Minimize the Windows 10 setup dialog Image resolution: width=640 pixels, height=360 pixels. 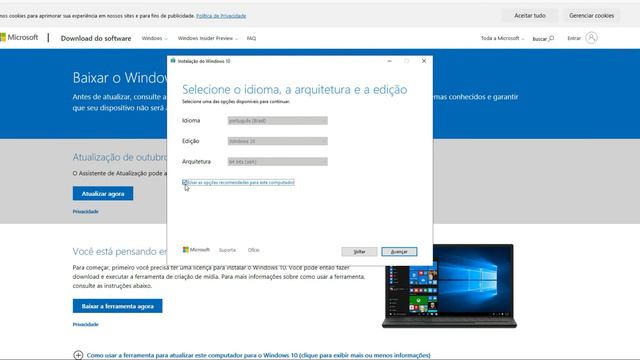click(389, 61)
